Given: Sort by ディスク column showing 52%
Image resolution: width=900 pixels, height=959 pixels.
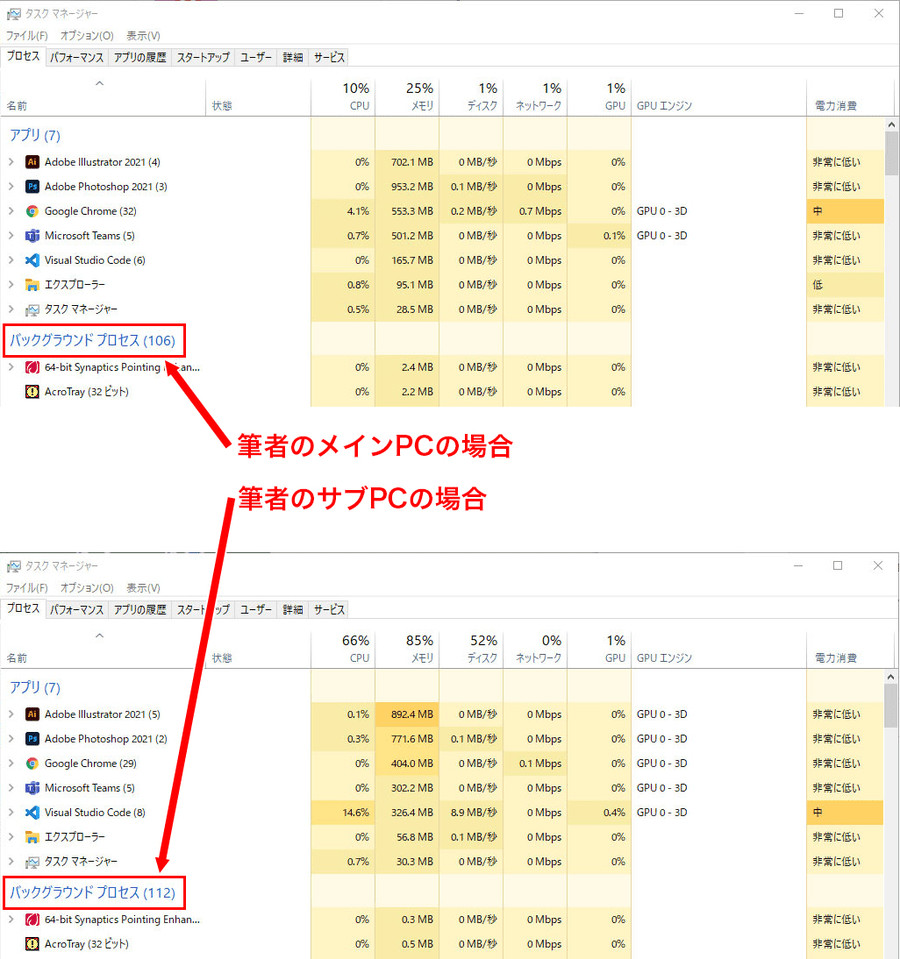Looking at the screenshot, I should coord(471,649).
